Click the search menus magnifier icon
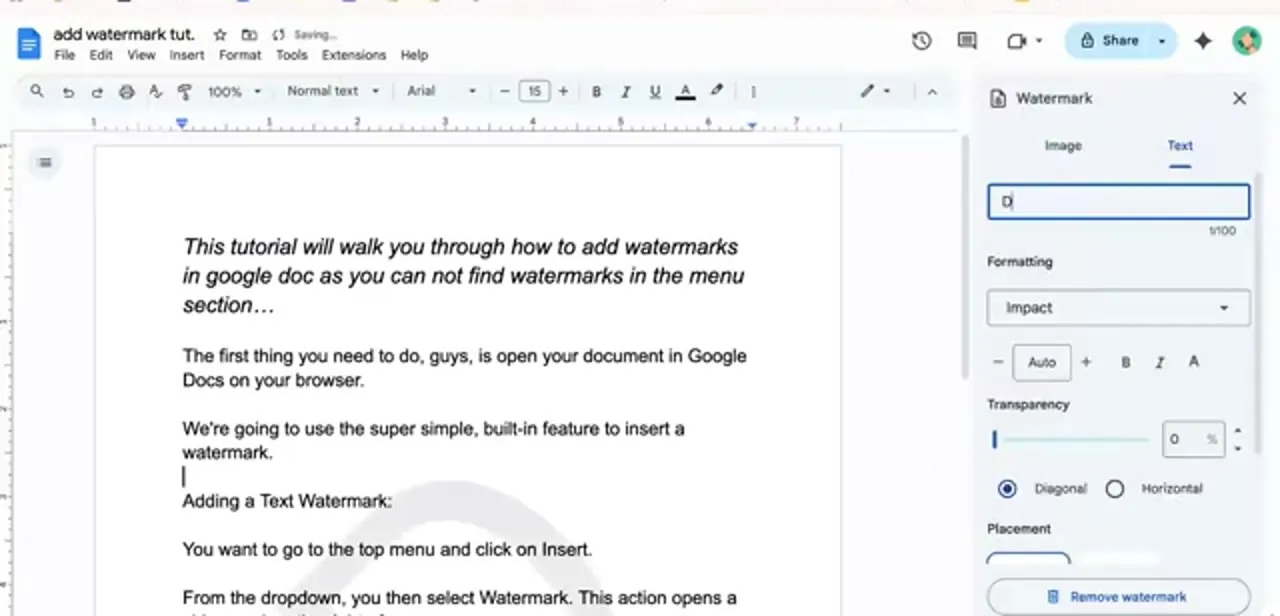The height and width of the screenshot is (616, 1280). pos(37,91)
